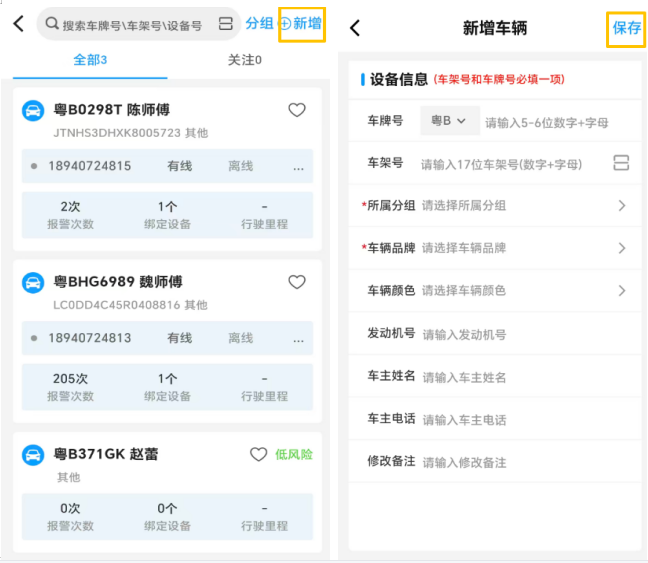Open more options for device 18940724813

pos(298,339)
